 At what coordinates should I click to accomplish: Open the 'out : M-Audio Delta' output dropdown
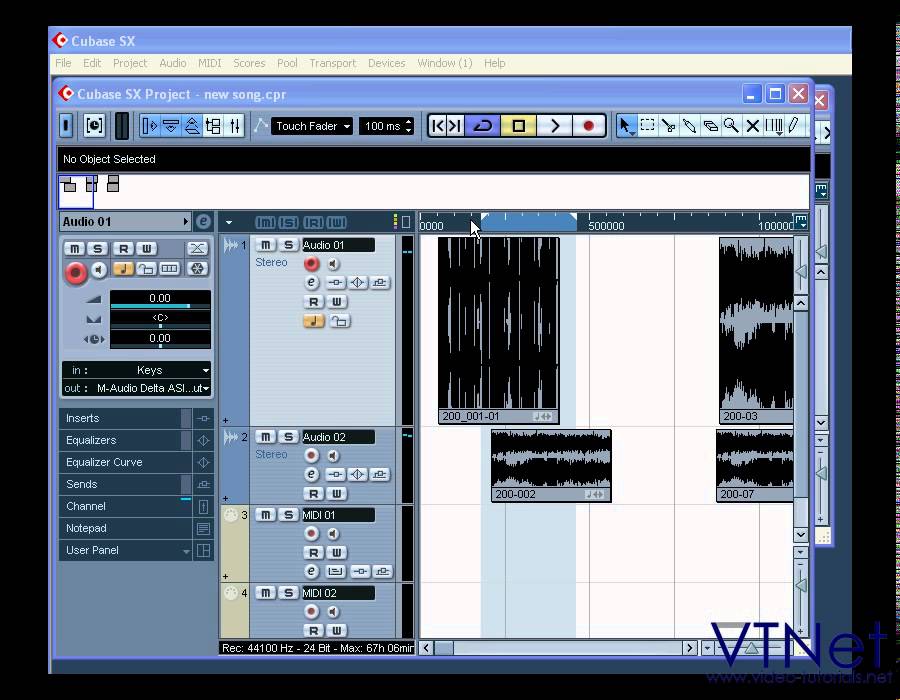click(137, 388)
